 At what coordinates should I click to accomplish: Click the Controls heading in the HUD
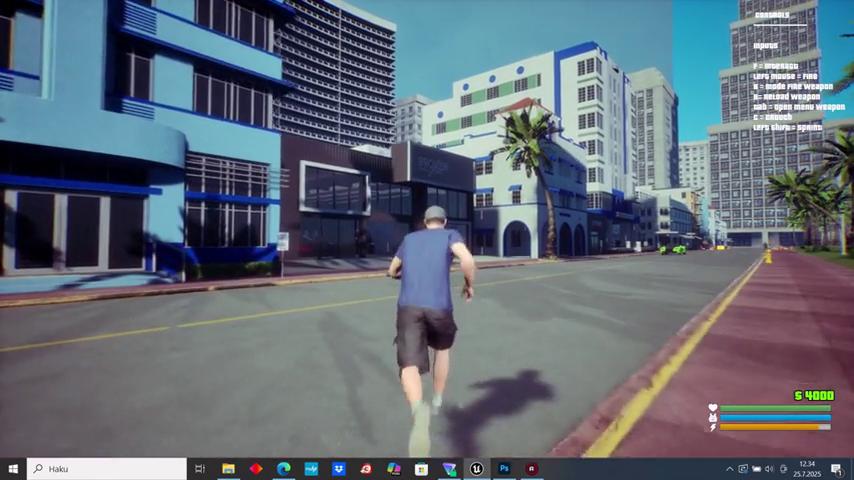point(772,15)
